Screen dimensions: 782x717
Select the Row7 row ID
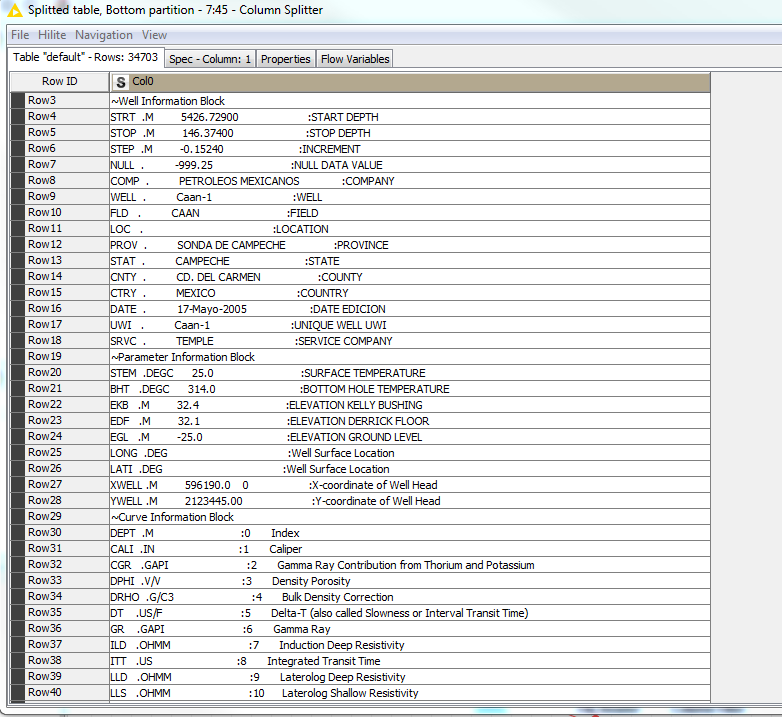point(67,165)
